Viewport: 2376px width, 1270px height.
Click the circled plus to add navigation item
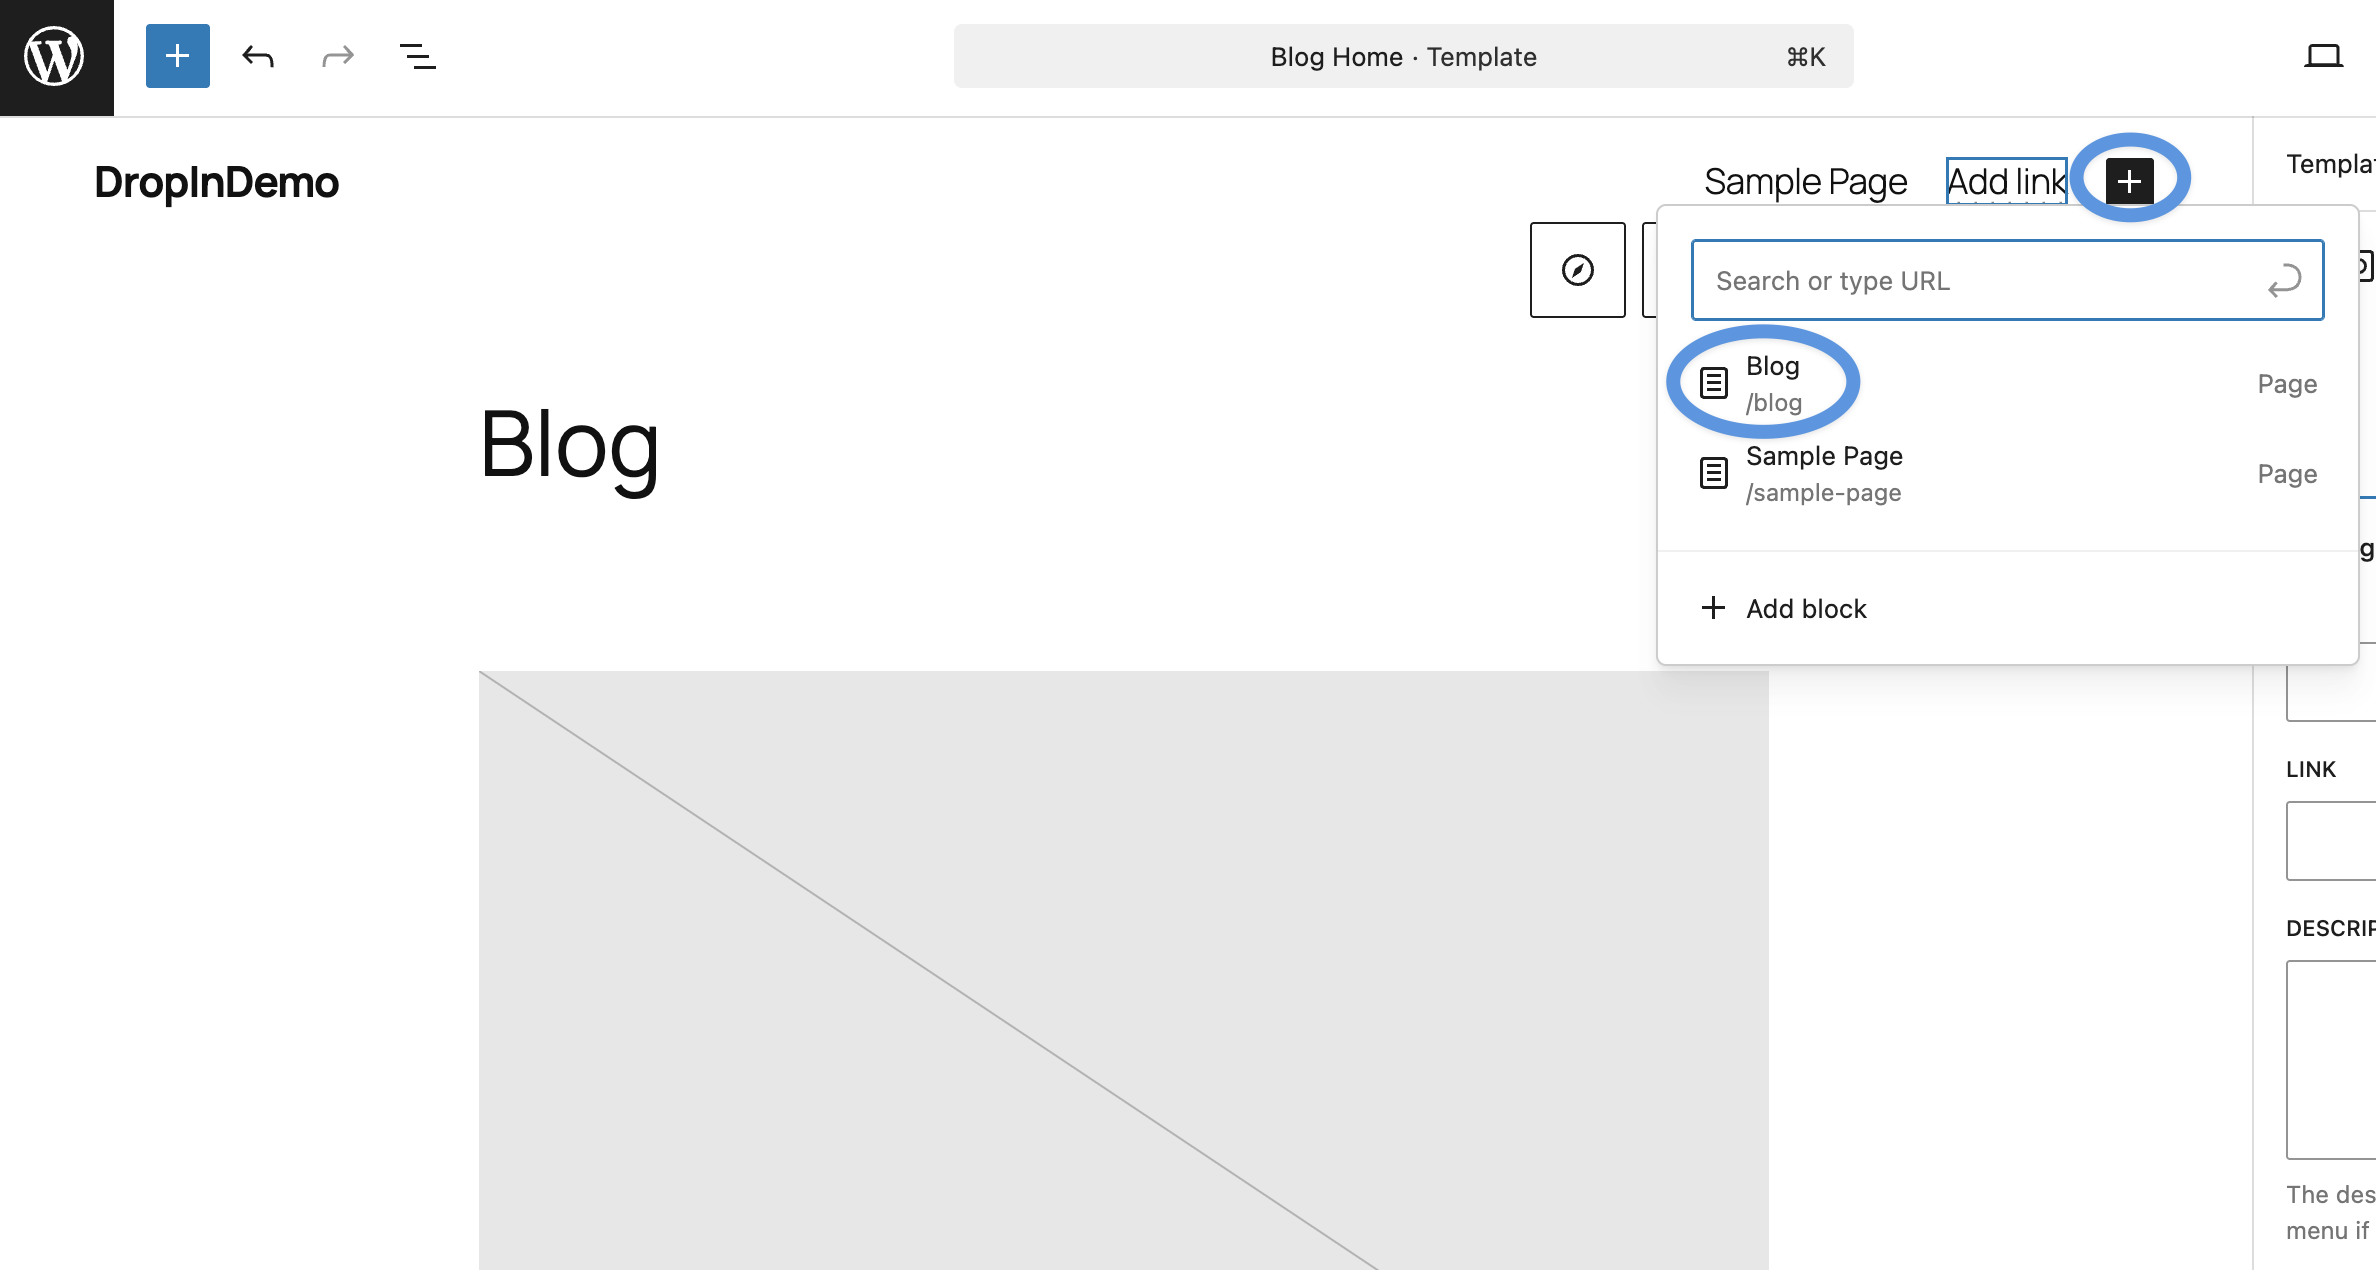(2129, 180)
